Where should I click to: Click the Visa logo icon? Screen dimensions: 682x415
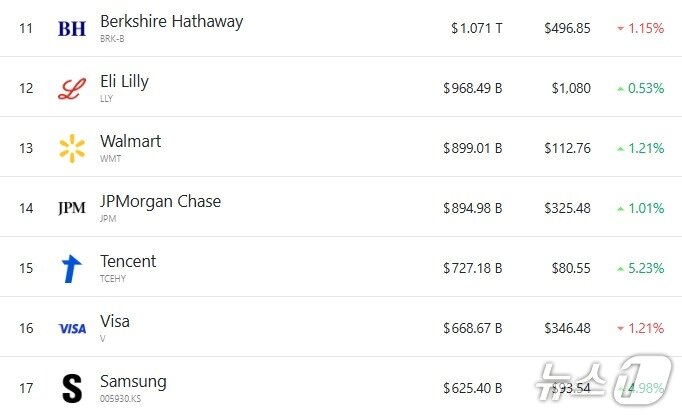[72, 328]
